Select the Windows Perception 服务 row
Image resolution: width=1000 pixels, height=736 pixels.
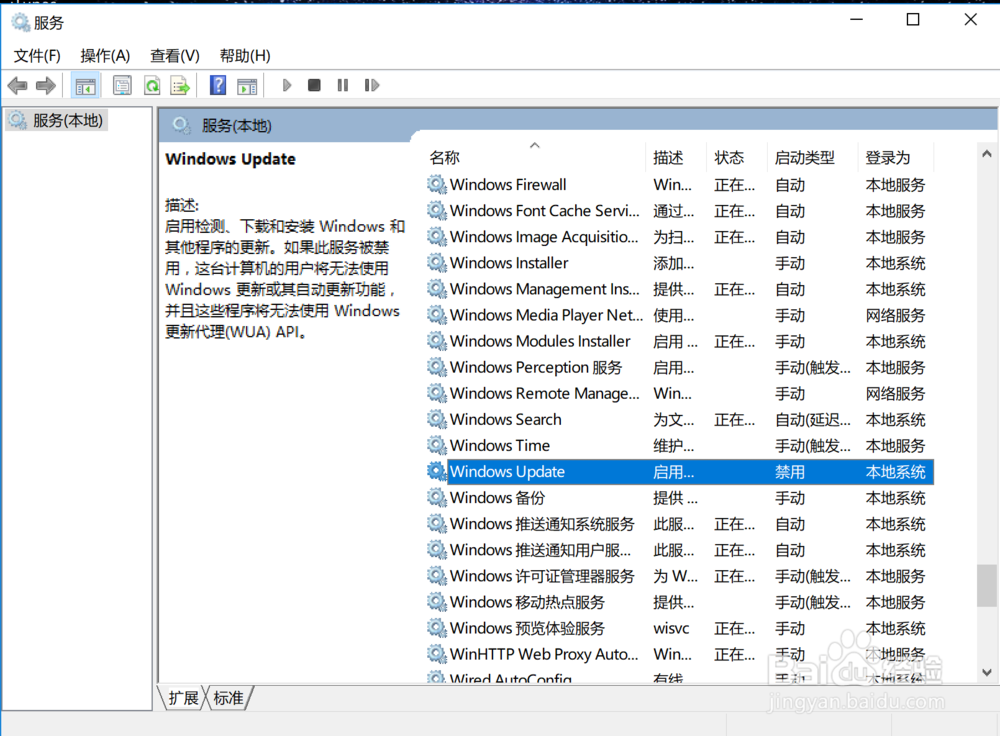(680, 367)
